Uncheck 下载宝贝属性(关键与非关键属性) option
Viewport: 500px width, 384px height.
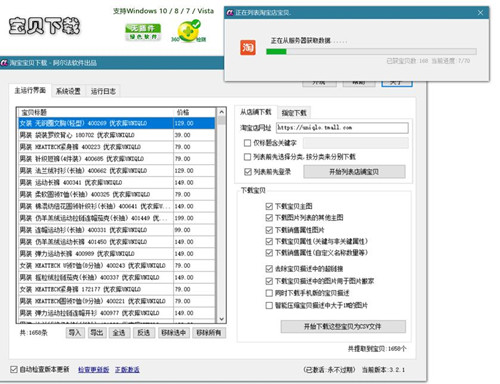click(x=269, y=241)
